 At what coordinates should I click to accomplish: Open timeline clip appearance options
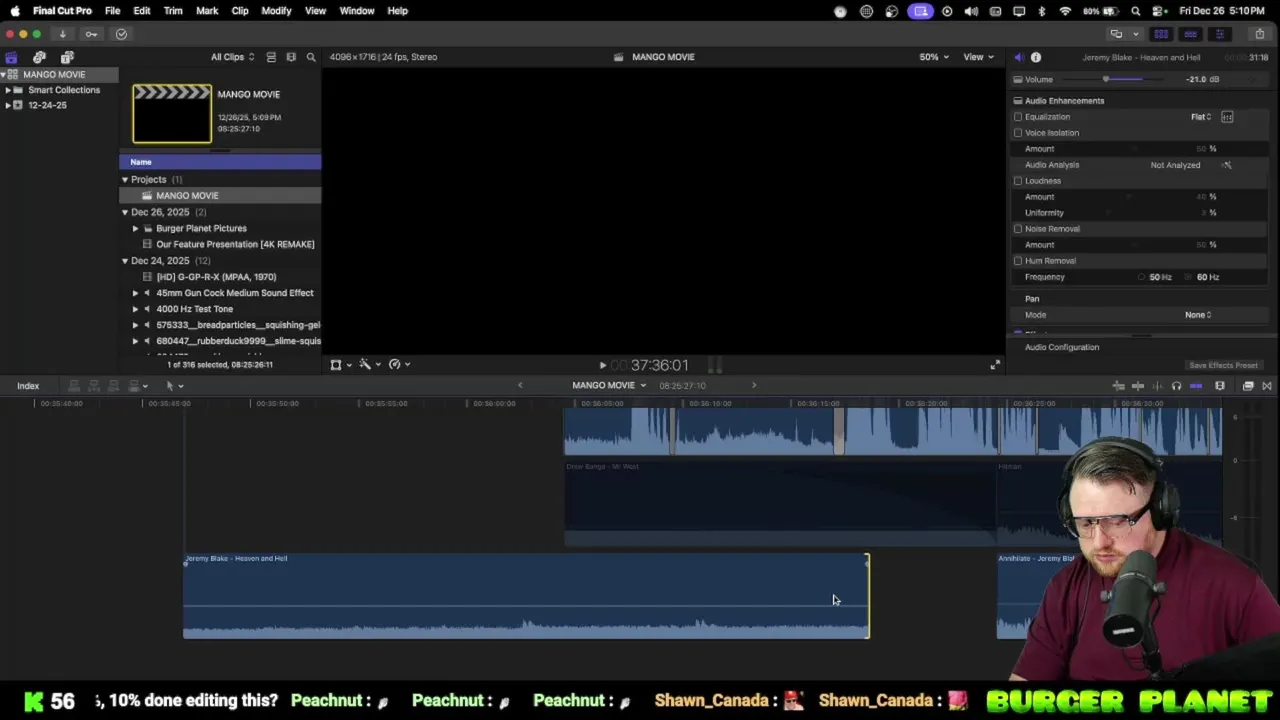pyautogui.click(x=1219, y=386)
